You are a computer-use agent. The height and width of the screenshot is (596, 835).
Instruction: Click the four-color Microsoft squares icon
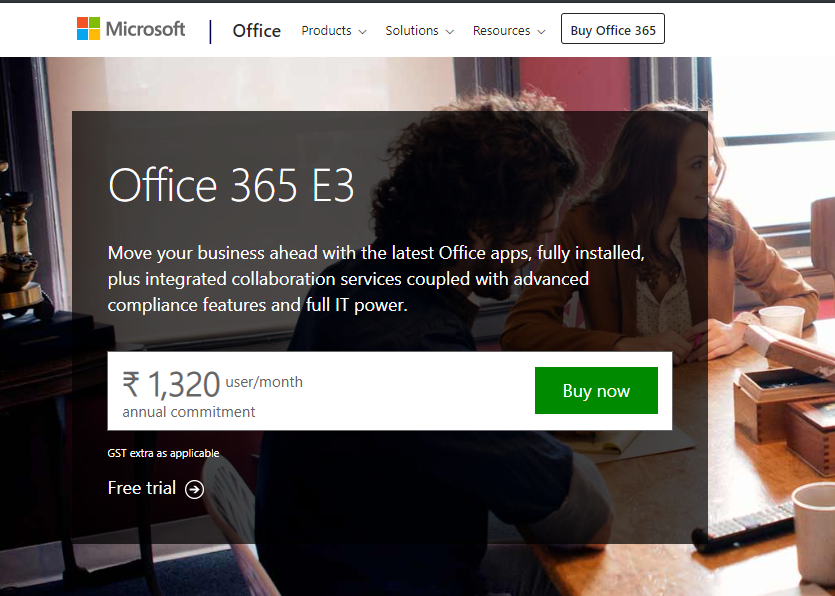87,28
